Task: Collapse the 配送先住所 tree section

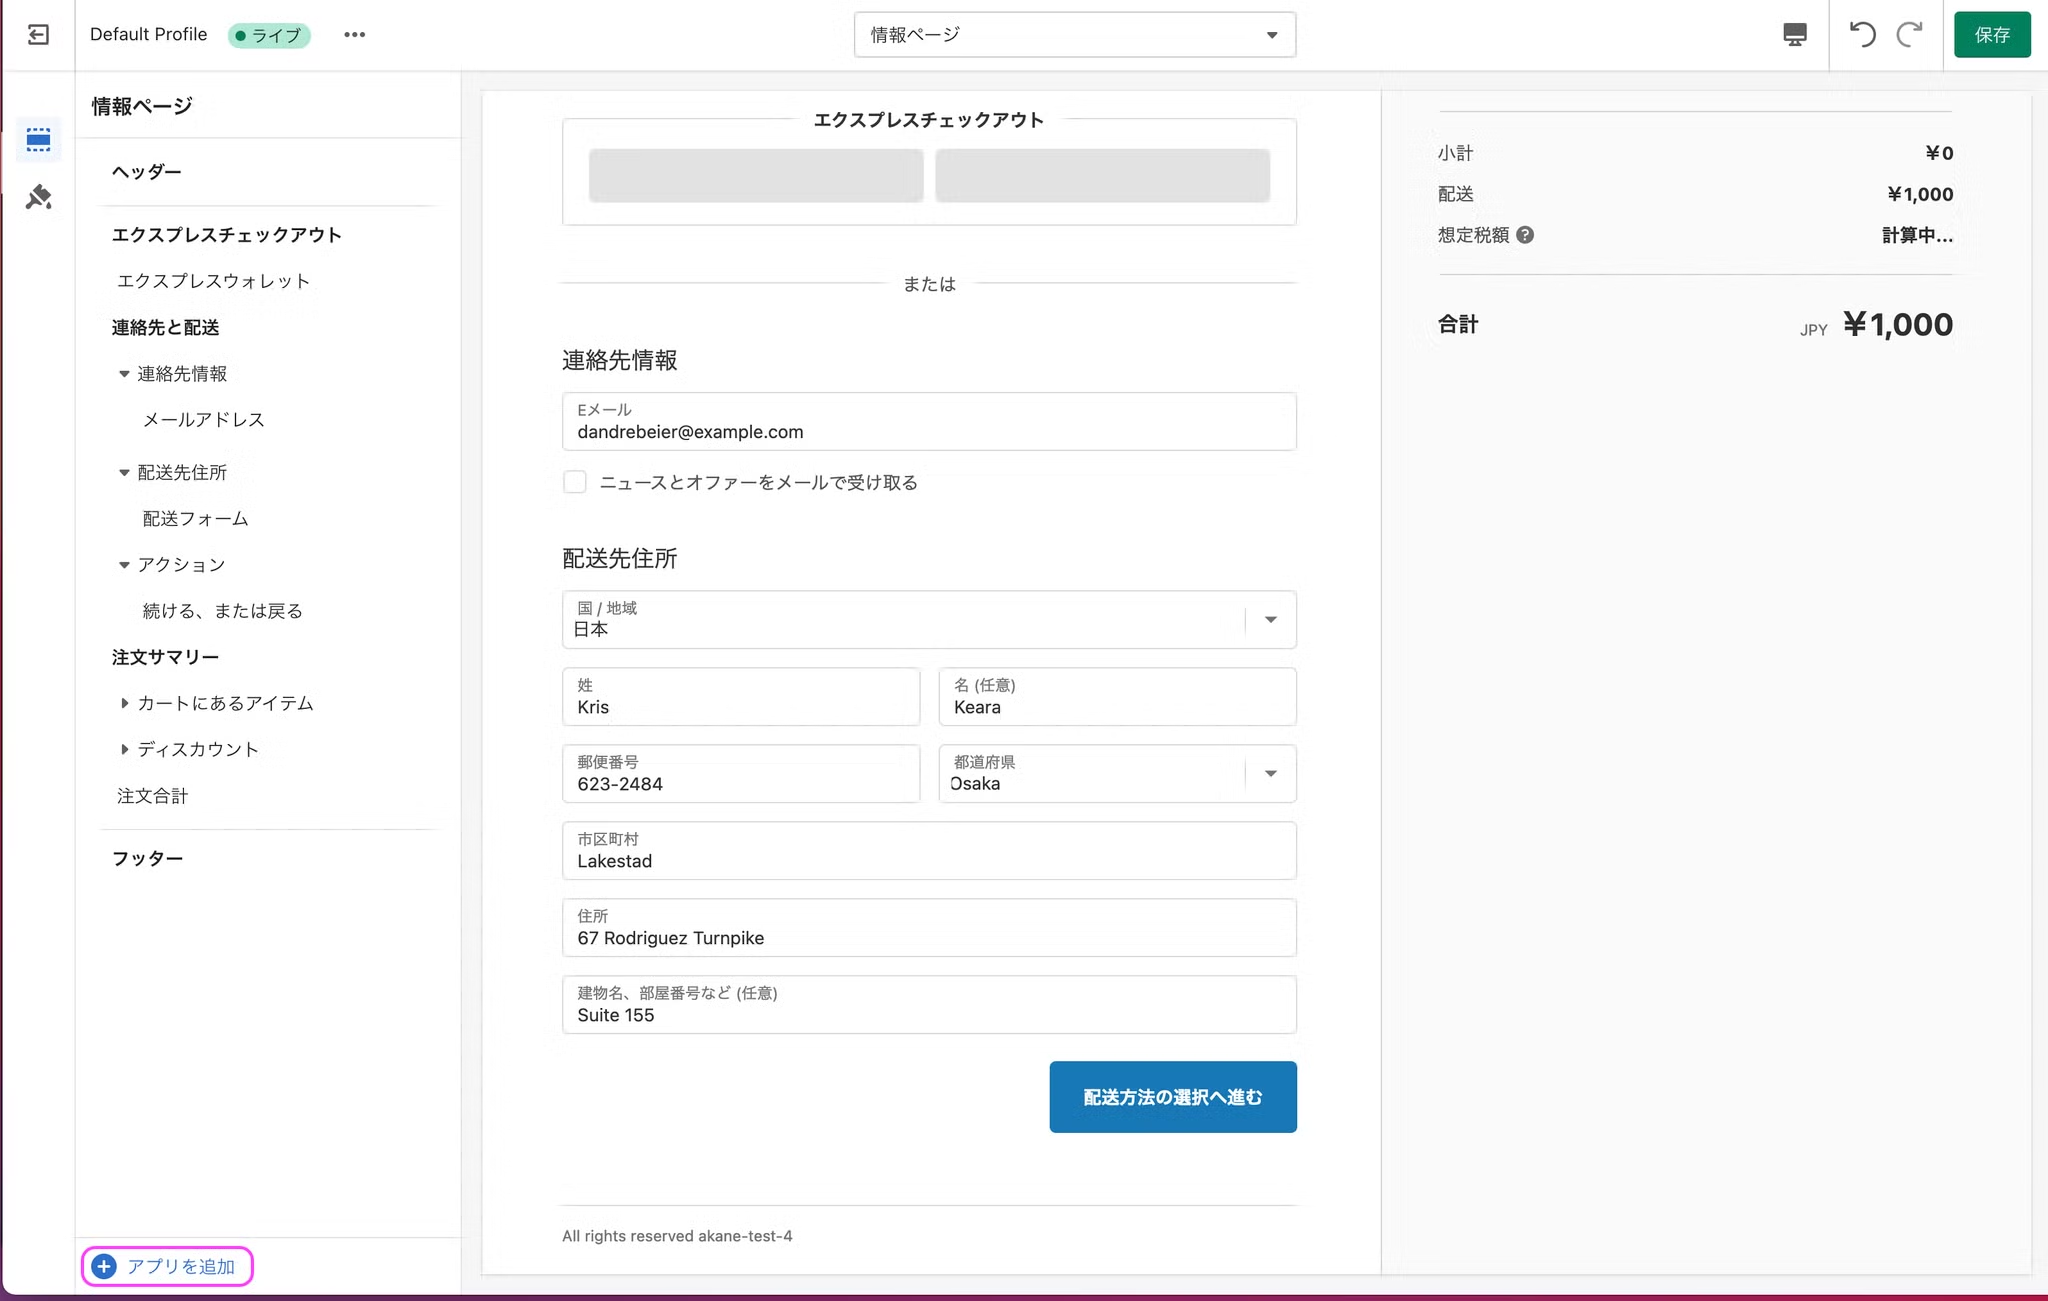Action: point(124,472)
